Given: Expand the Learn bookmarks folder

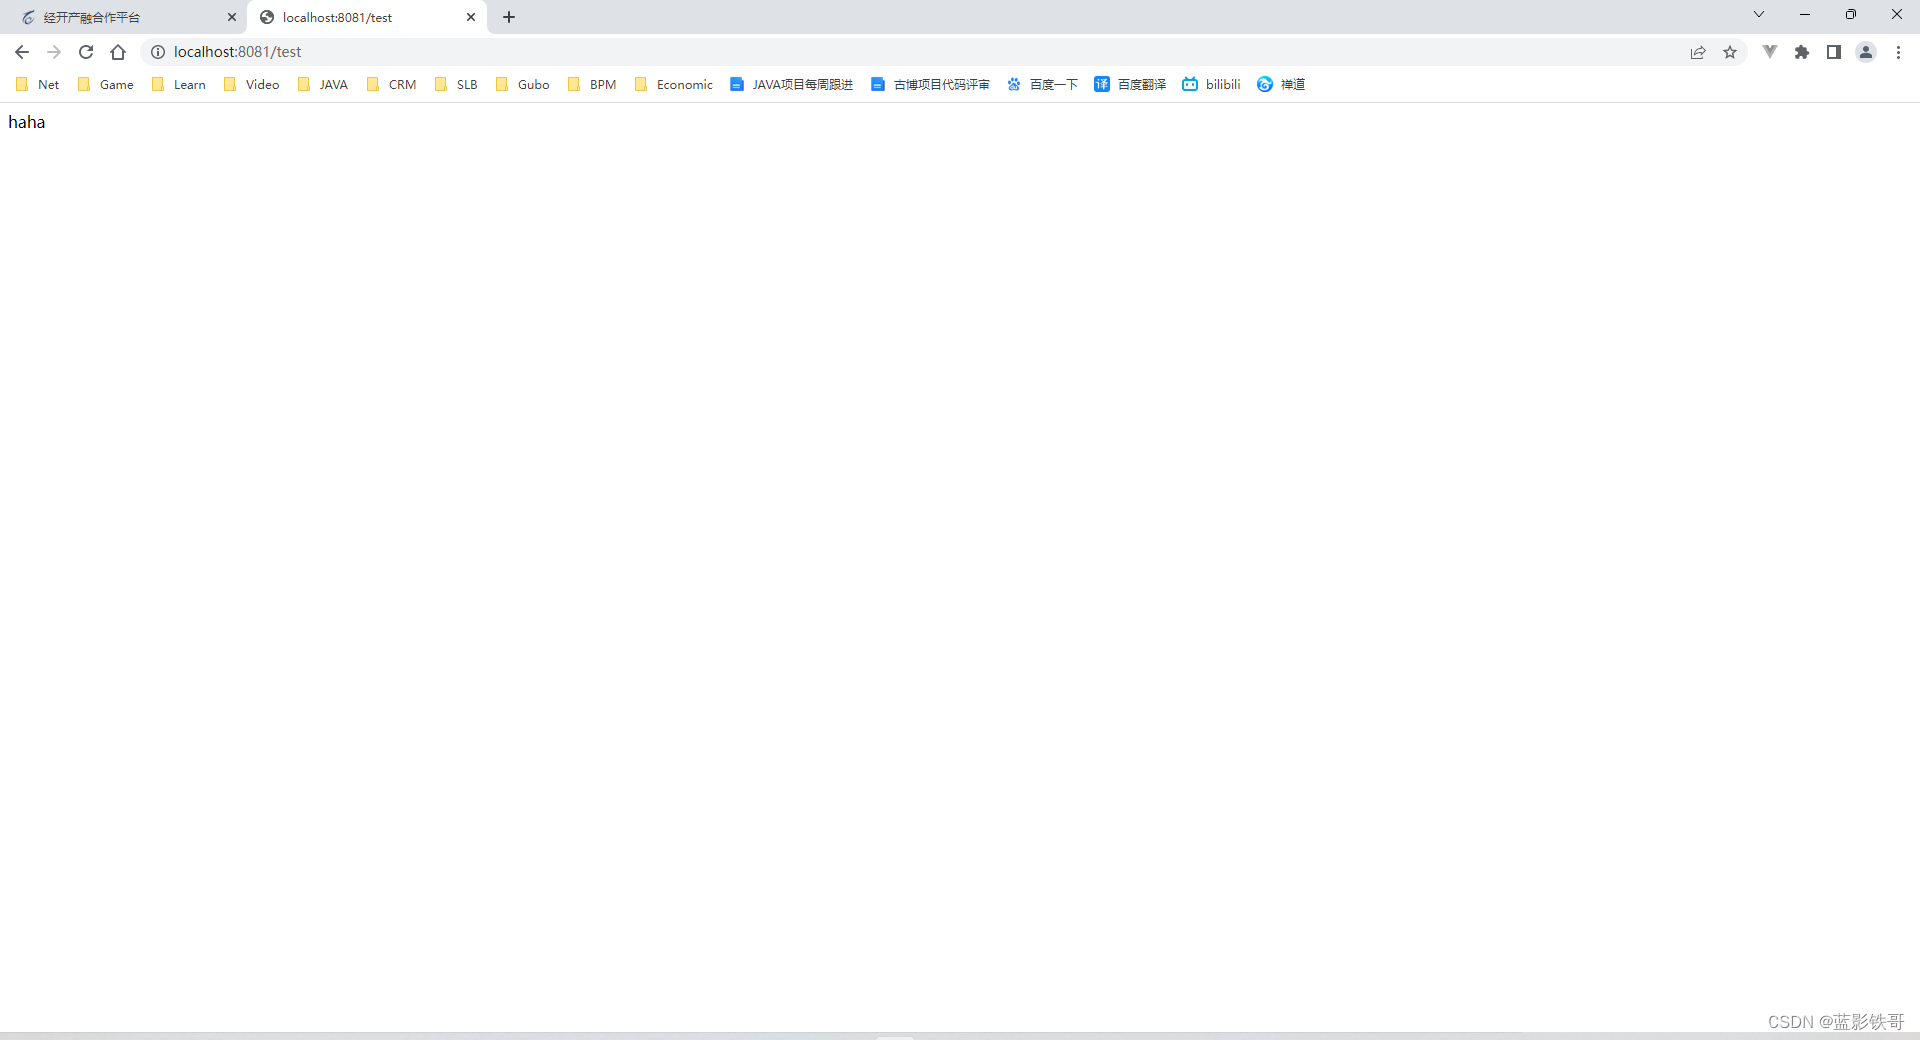Looking at the screenshot, I should pos(179,84).
